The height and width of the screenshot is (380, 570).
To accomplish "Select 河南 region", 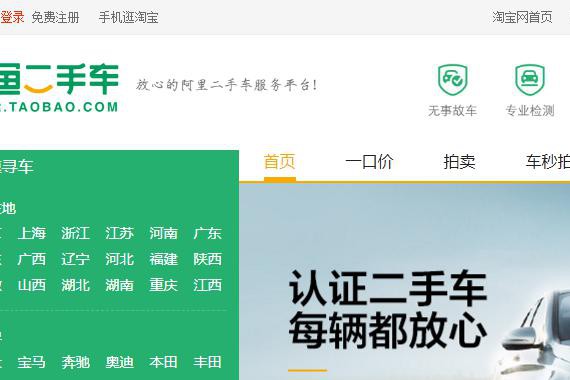I will 164,233.
